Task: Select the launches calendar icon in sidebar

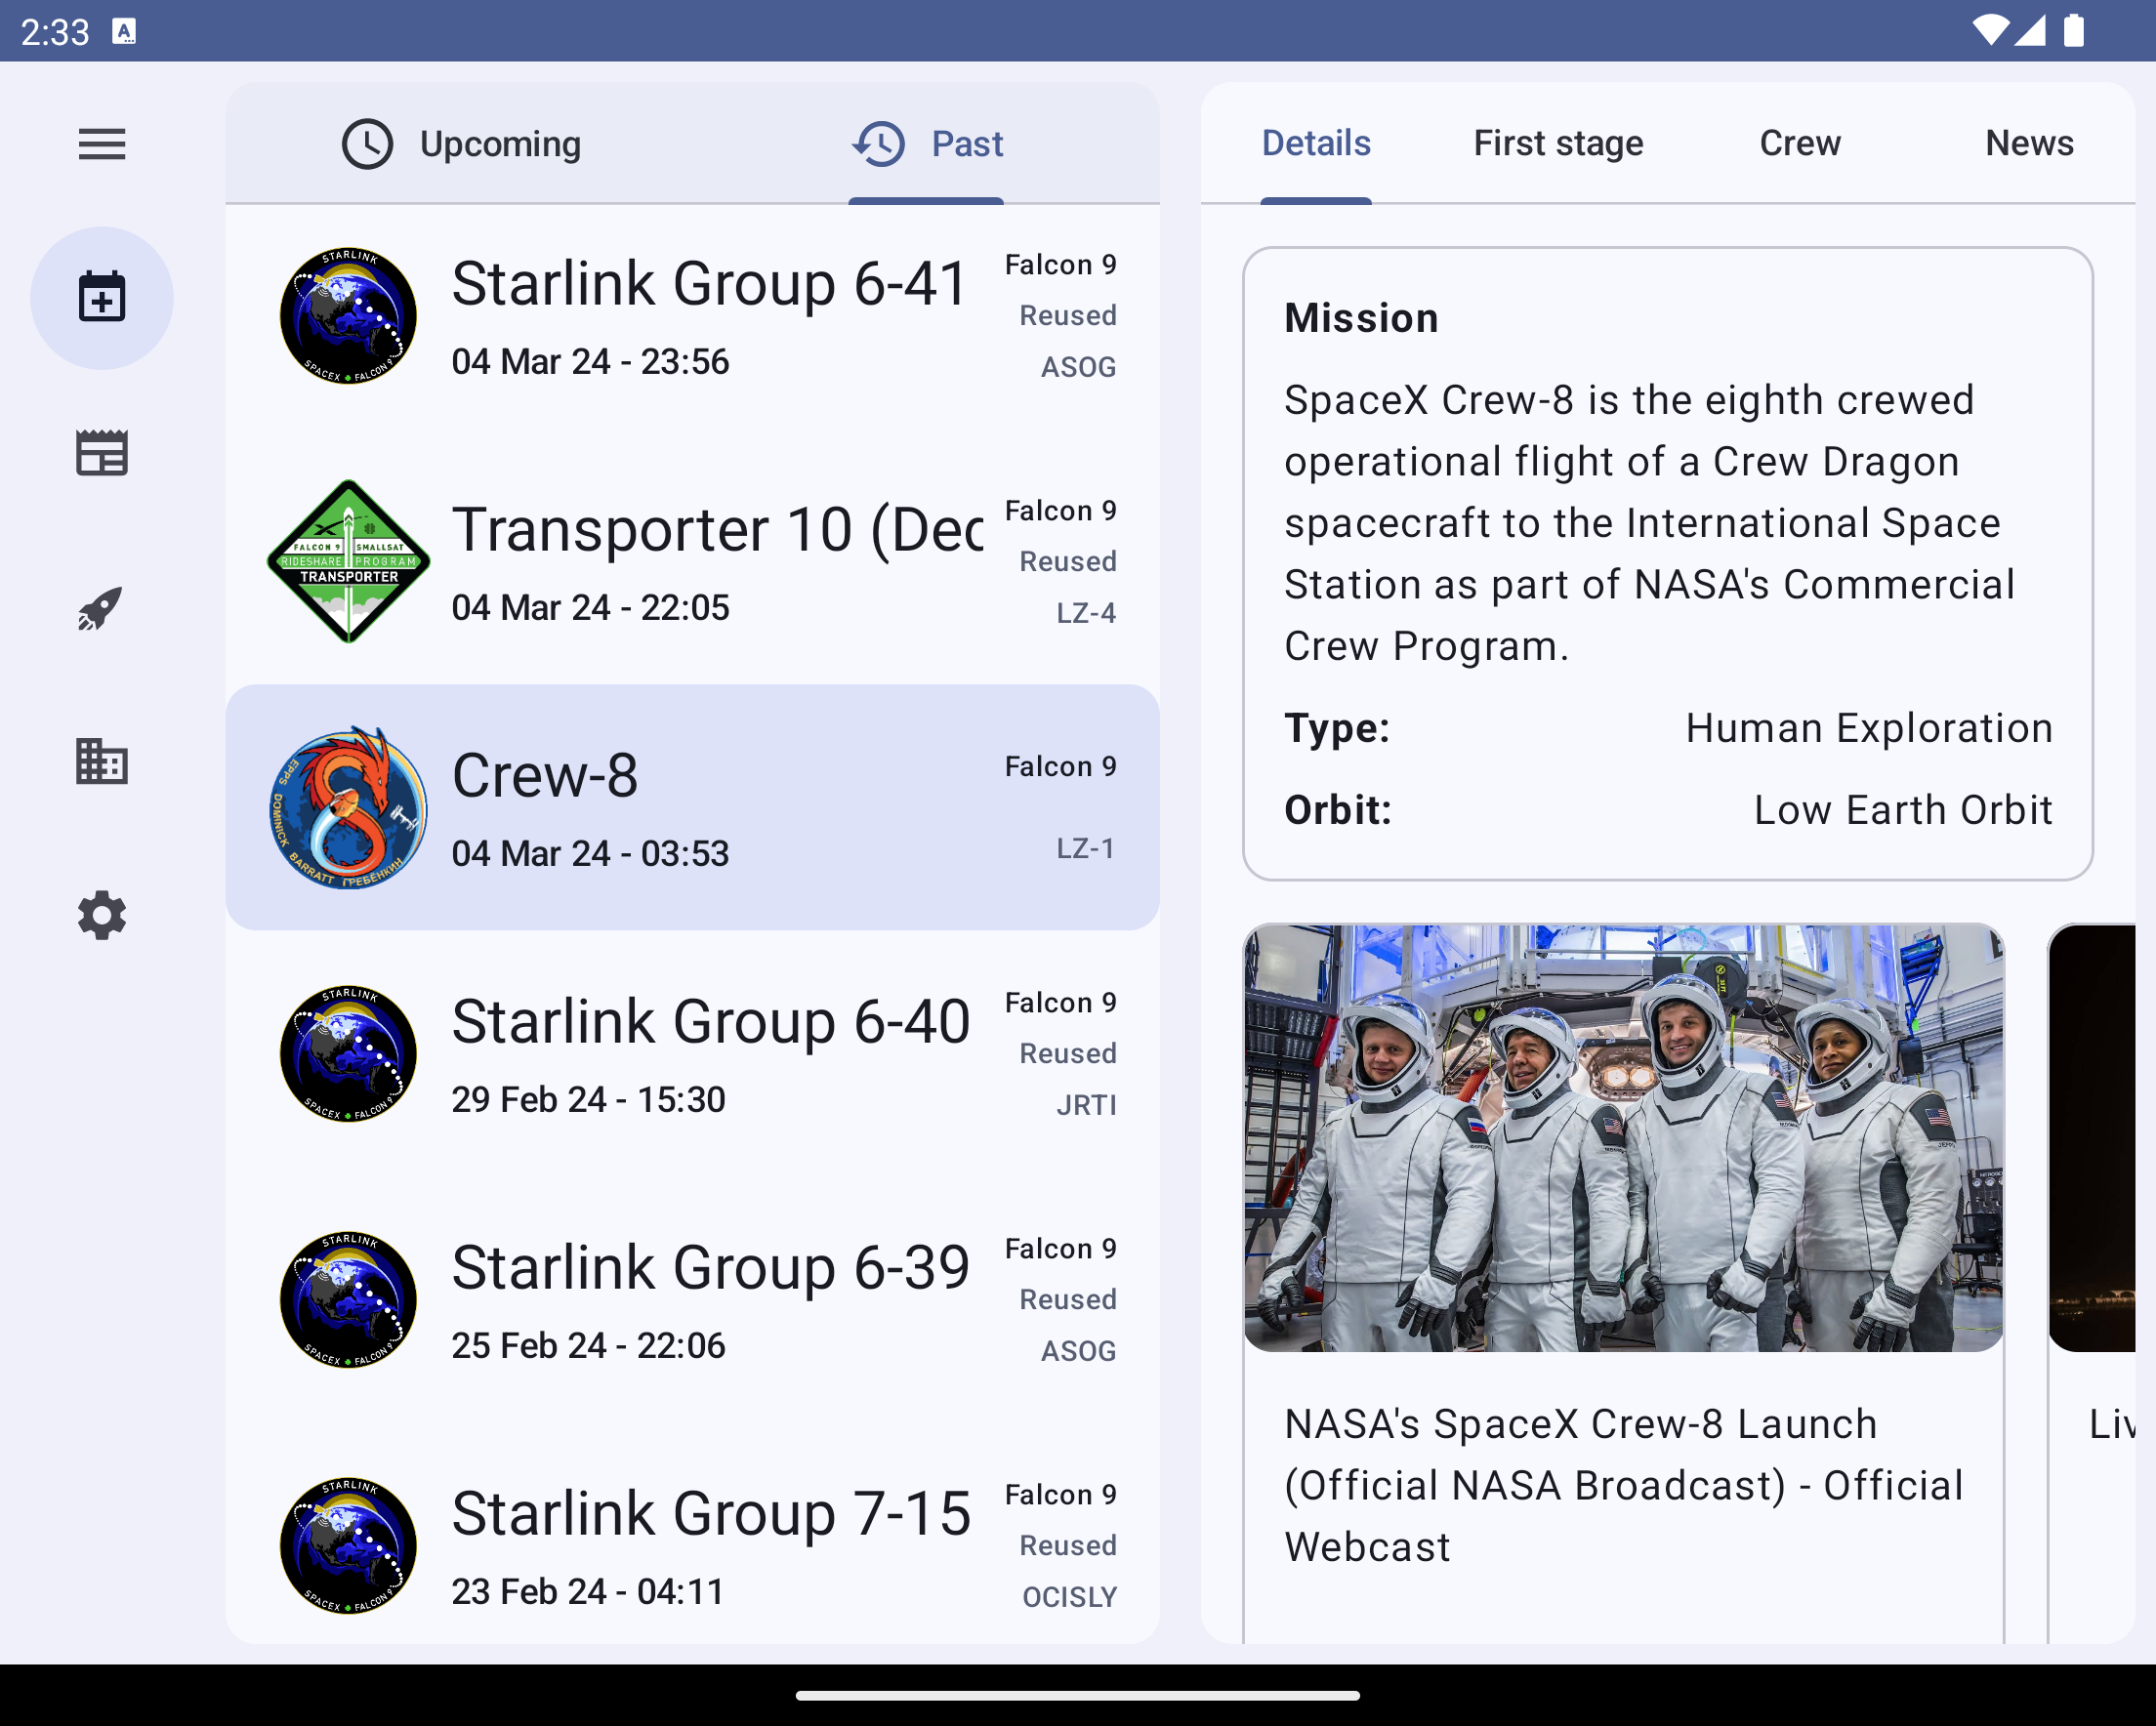Action: pos(102,298)
